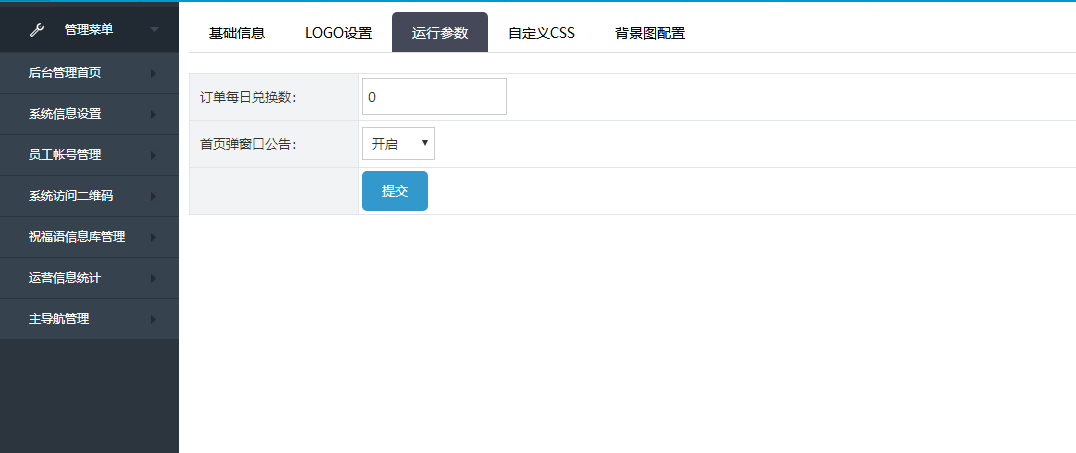The width and height of the screenshot is (1076, 453).
Task: Switch to the 基础信息 tab
Action: 237,33
